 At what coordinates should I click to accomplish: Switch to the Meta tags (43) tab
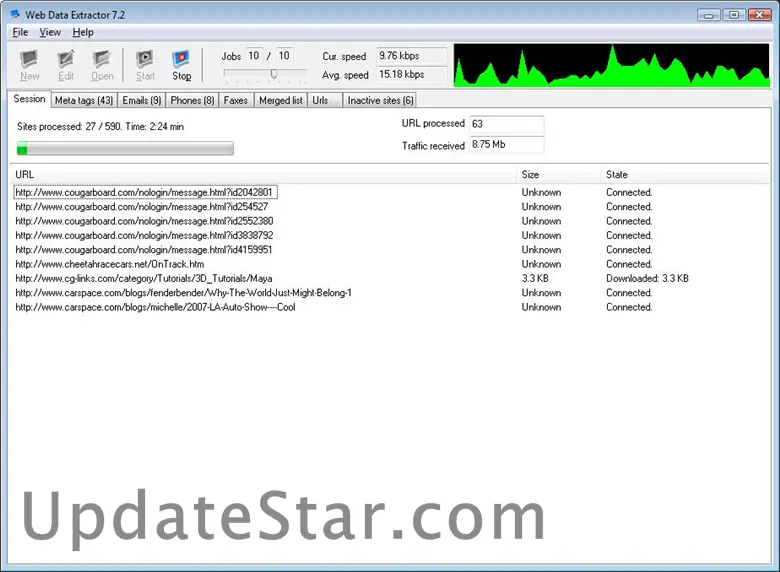coord(84,100)
